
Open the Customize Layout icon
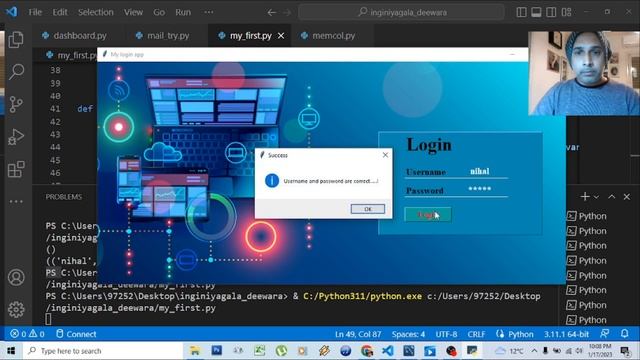click(x=566, y=12)
